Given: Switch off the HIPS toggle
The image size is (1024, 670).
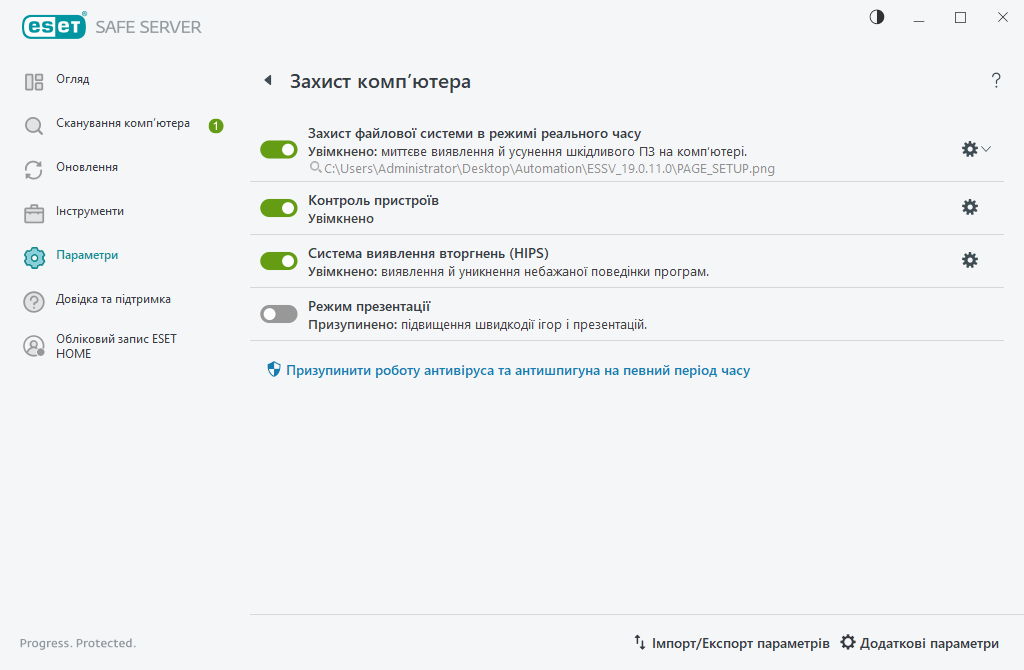Looking at the screenshot, I should point(279,261).
